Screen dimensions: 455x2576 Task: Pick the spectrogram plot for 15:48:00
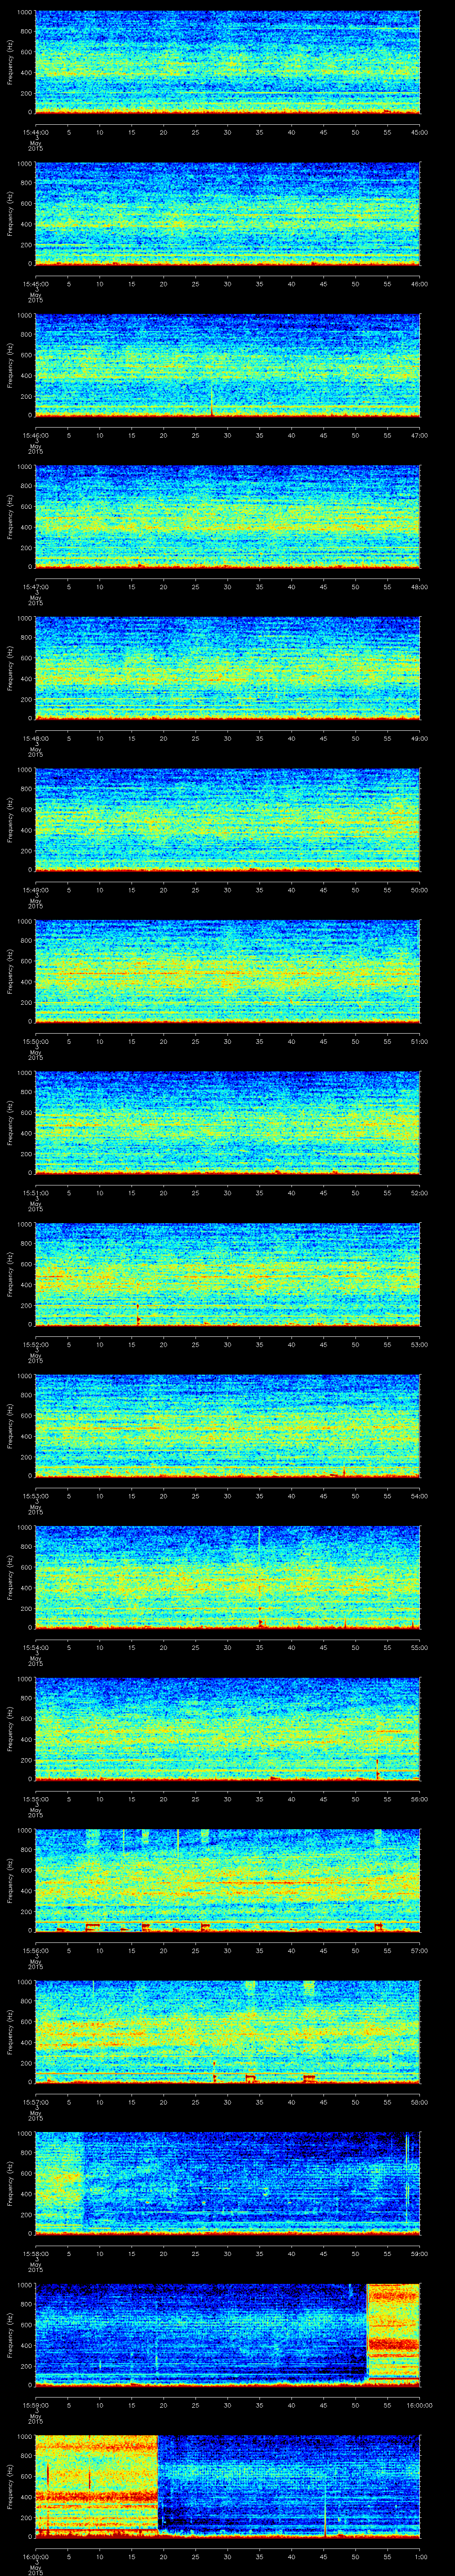point(227,669)
